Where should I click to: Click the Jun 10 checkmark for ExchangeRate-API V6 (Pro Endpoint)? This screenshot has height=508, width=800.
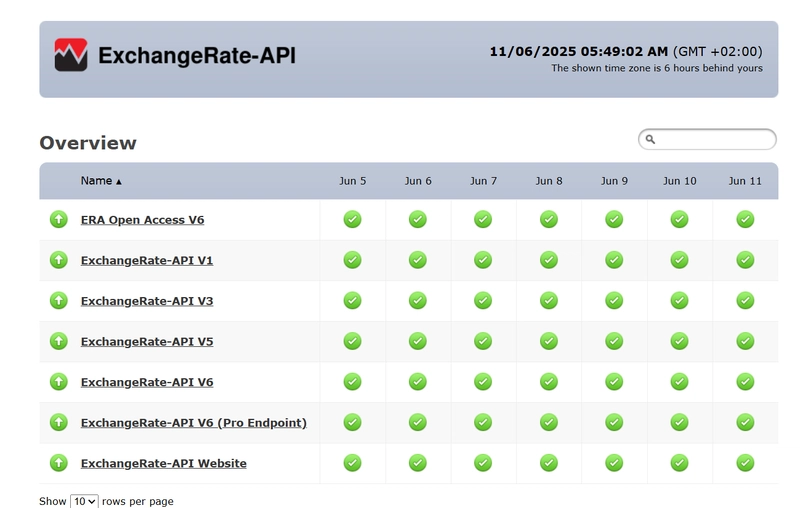[x=679, y=422]
